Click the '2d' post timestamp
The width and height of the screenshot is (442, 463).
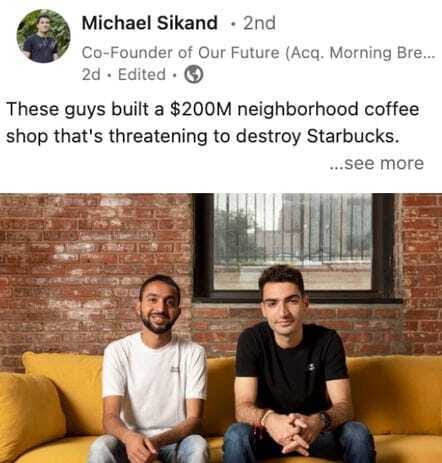tap(91, 74)
